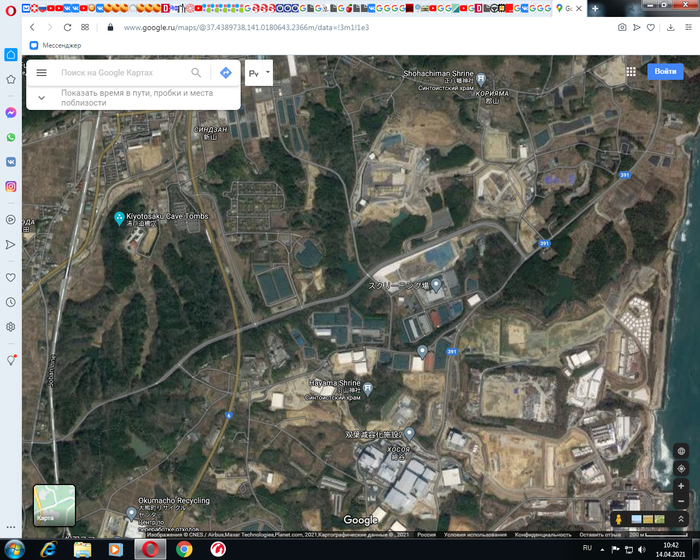Open the Ру language dropdown
The image size is (700, 560).
coord(259,73)
